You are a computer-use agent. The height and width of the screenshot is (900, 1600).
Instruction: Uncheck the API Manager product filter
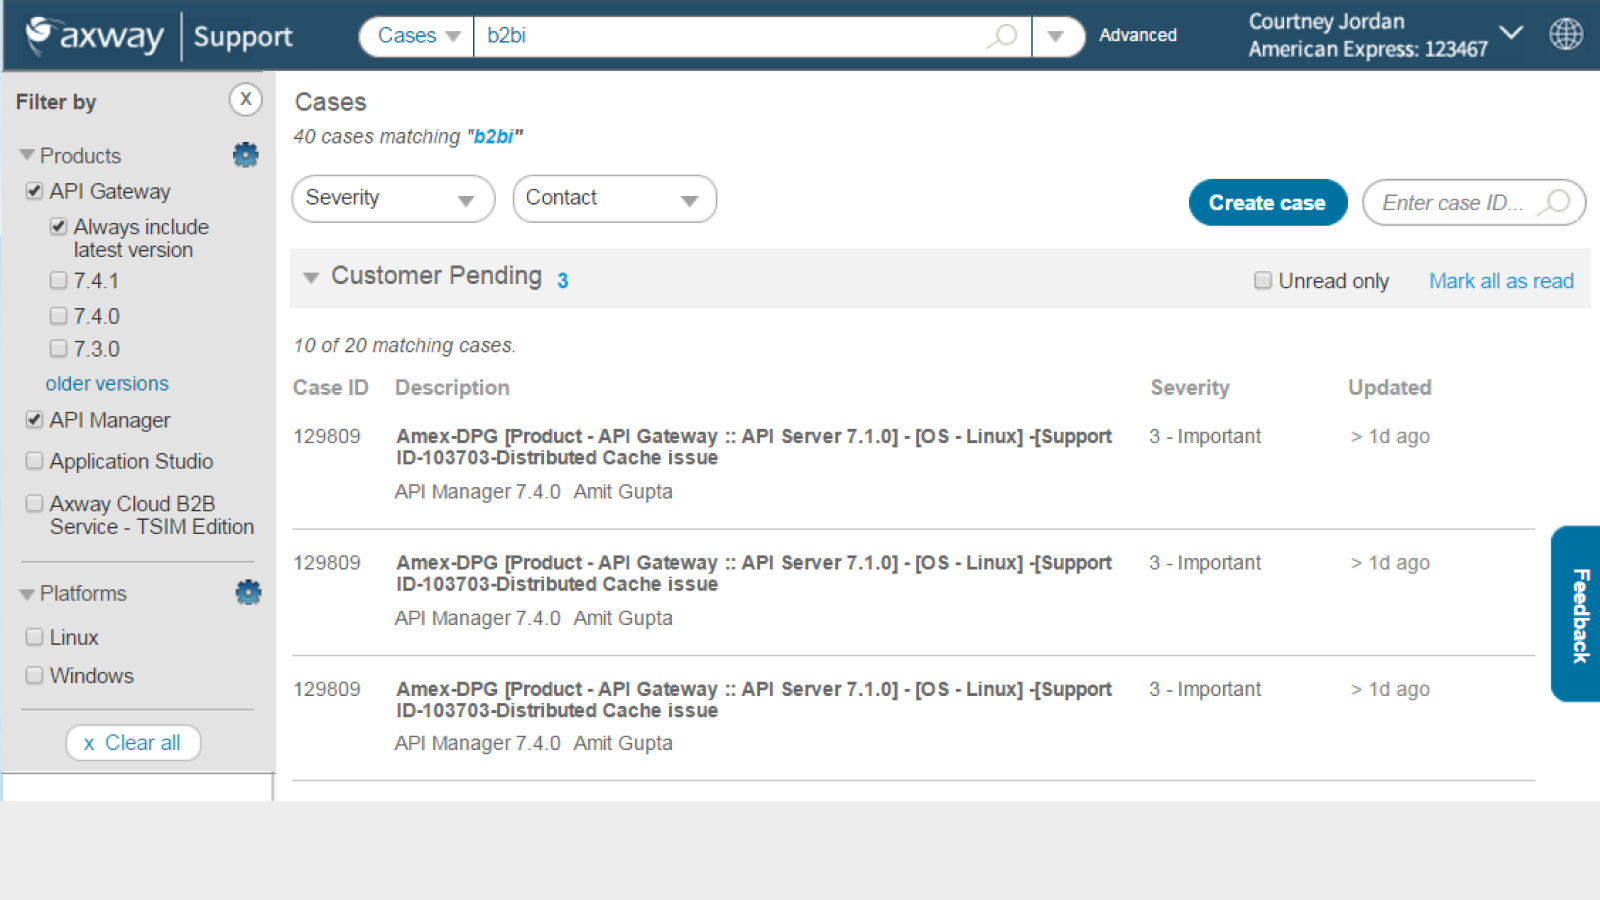click(35, 420)
